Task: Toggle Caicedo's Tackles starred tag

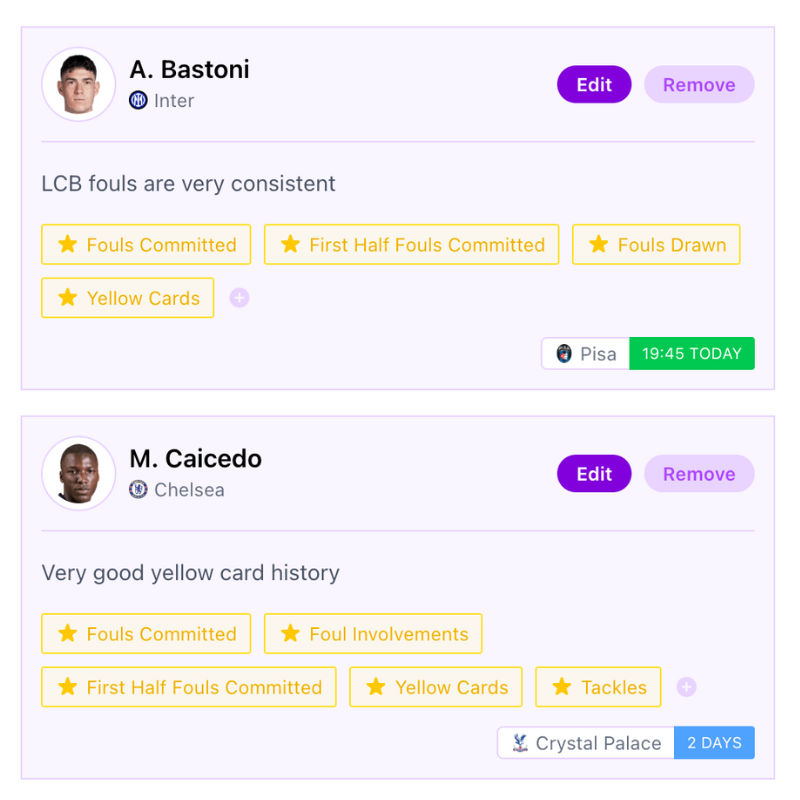Action: tap(598, 687)
